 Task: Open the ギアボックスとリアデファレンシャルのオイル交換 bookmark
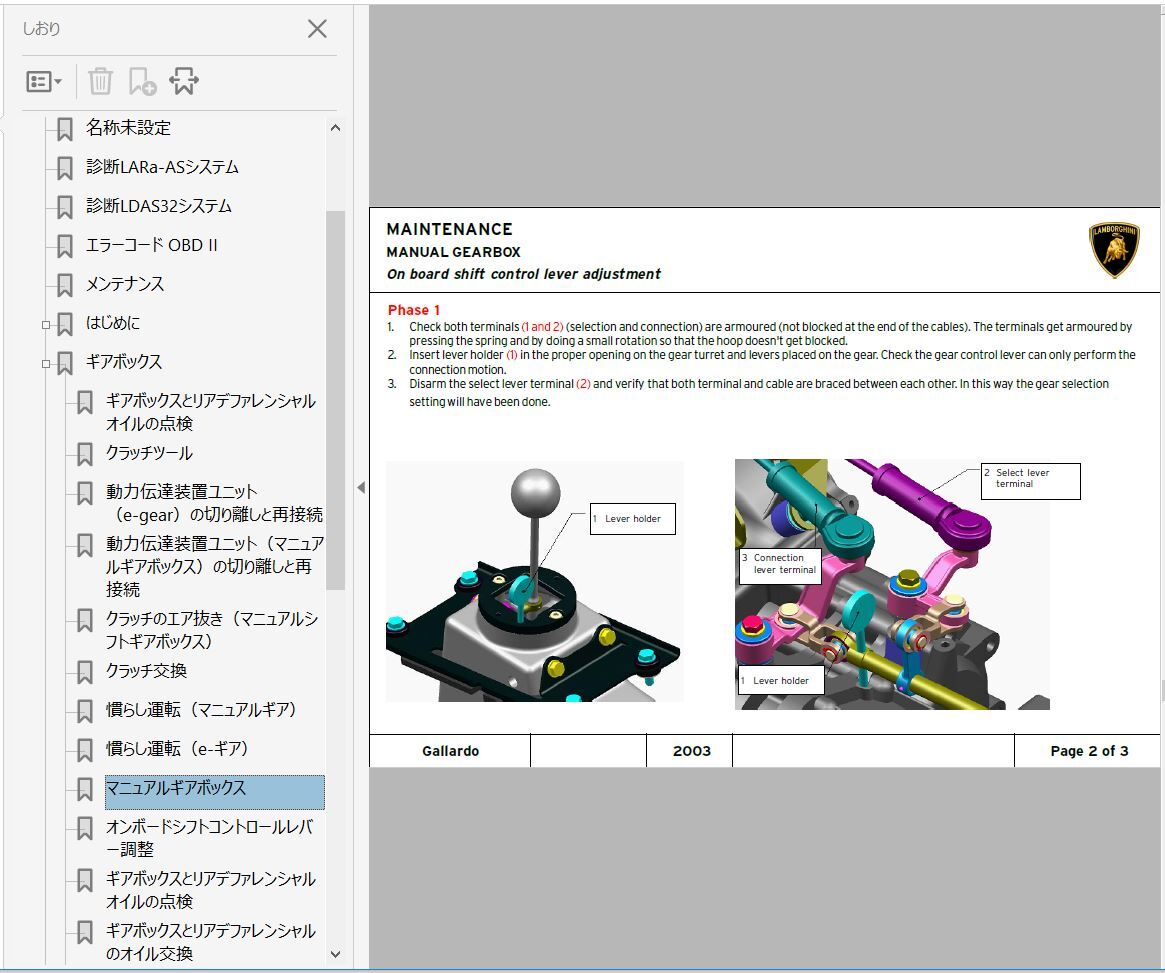pyautogui.click(x=210, y=942)
